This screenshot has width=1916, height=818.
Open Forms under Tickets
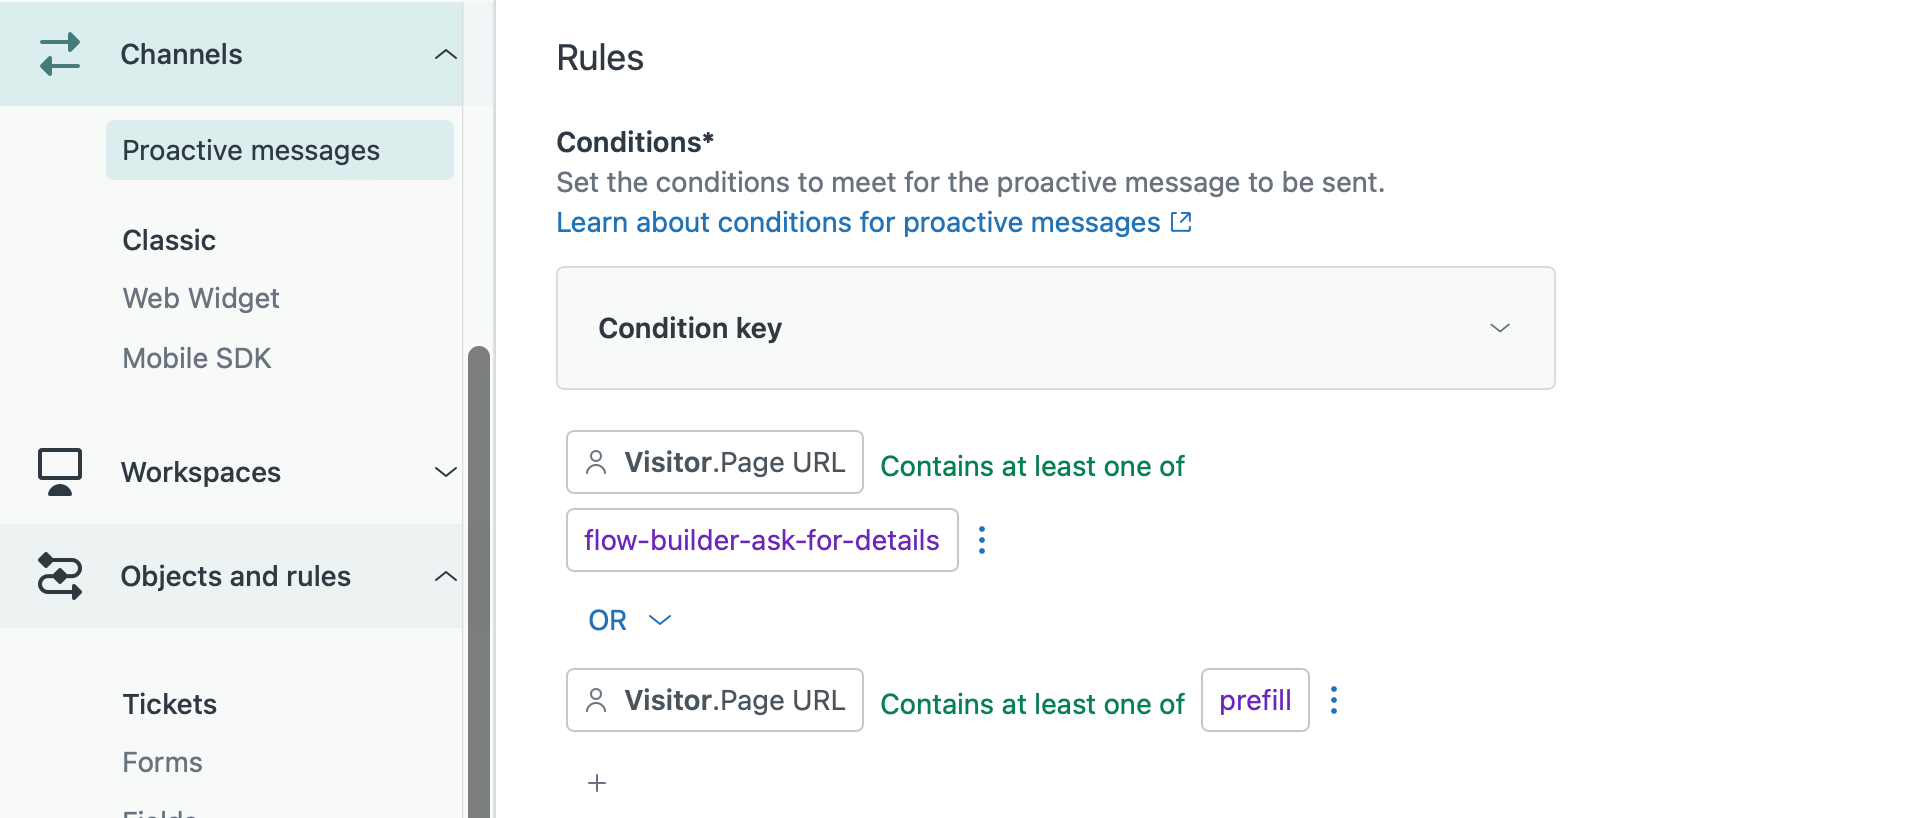click(162, 762)
